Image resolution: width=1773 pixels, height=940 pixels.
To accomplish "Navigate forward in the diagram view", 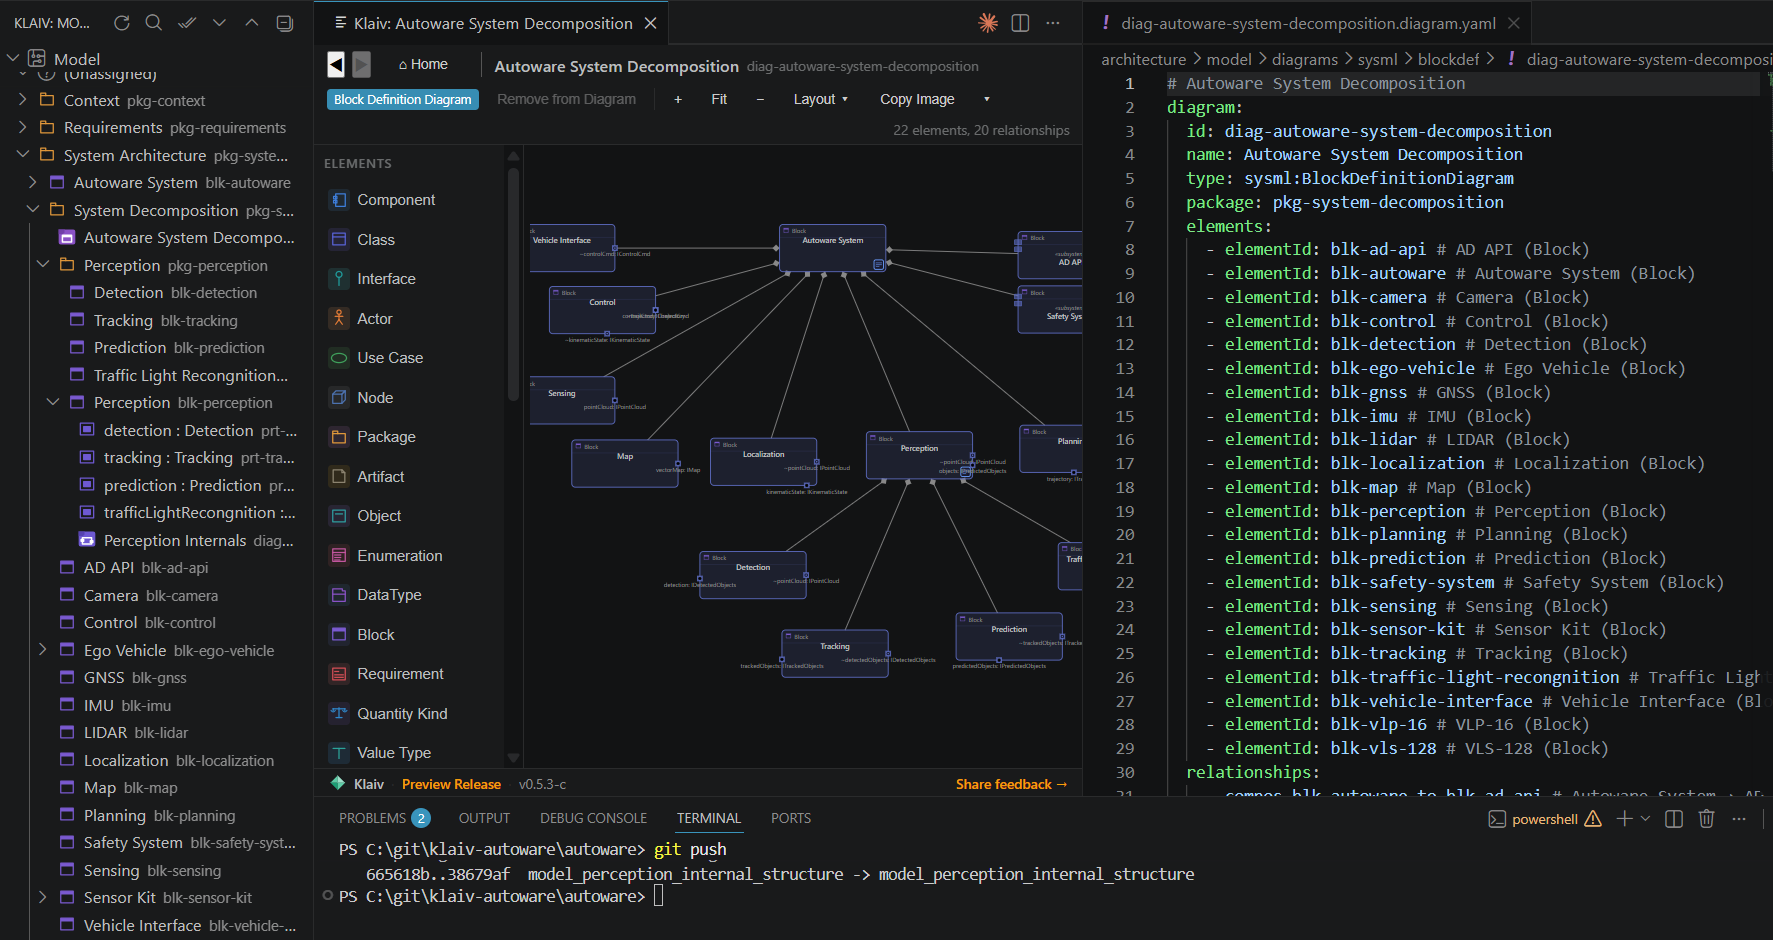I will [362, 64].
